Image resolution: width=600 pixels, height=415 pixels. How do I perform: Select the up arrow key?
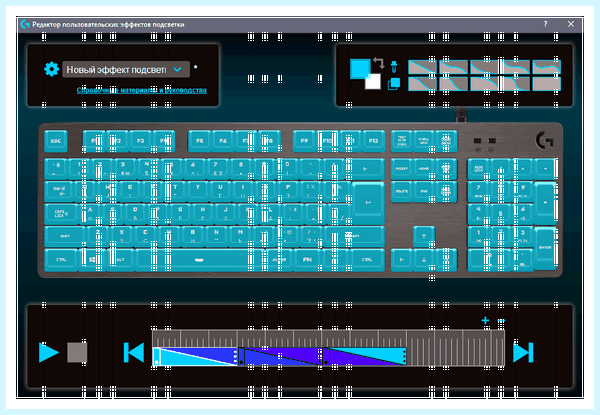click(x=424, y=236)
